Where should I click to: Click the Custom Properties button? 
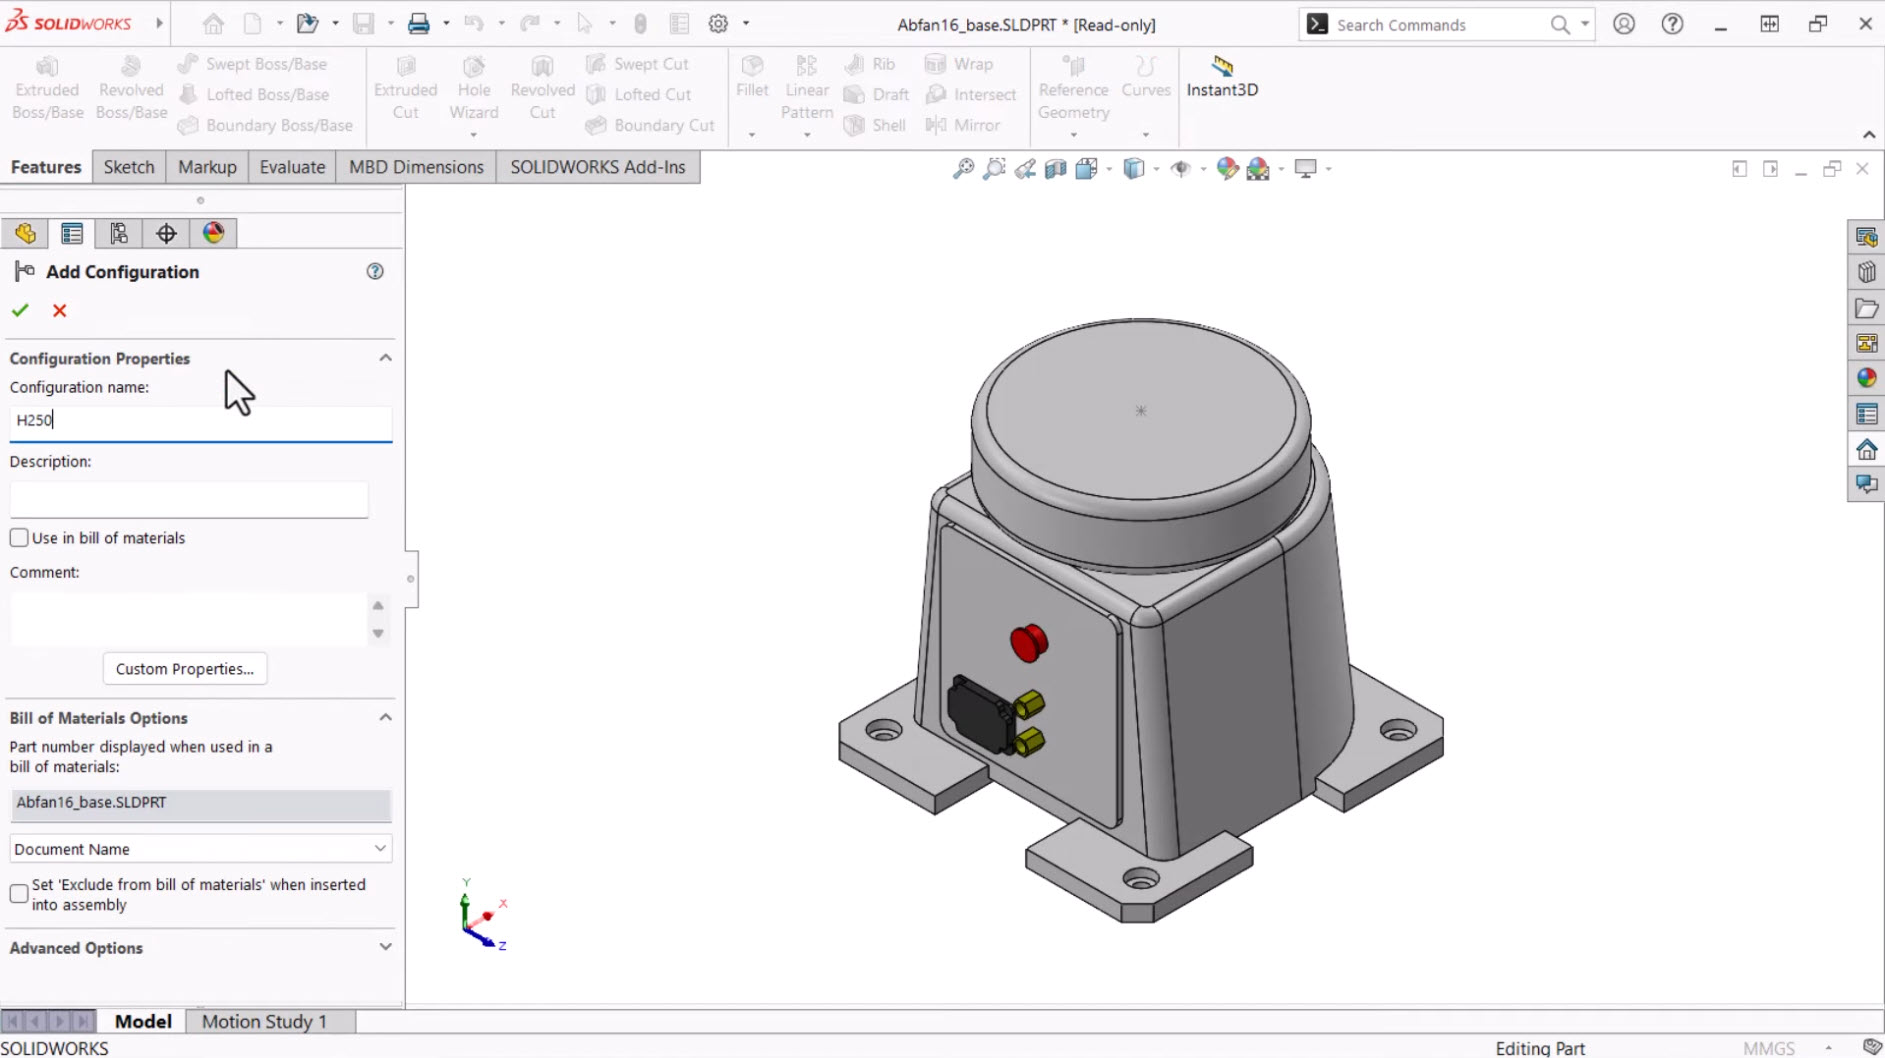pos(185,669)
